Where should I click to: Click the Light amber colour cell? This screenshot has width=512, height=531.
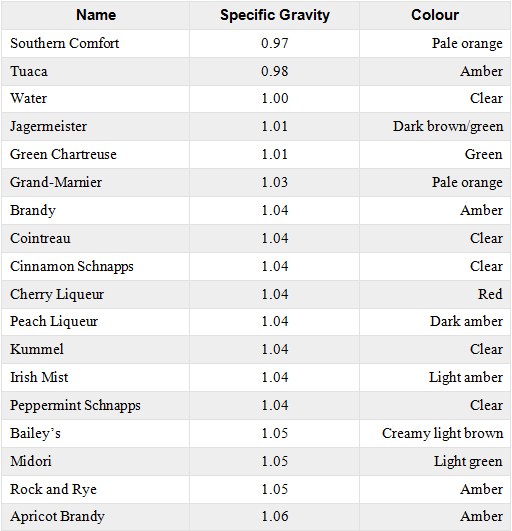[x=435, y=378]
